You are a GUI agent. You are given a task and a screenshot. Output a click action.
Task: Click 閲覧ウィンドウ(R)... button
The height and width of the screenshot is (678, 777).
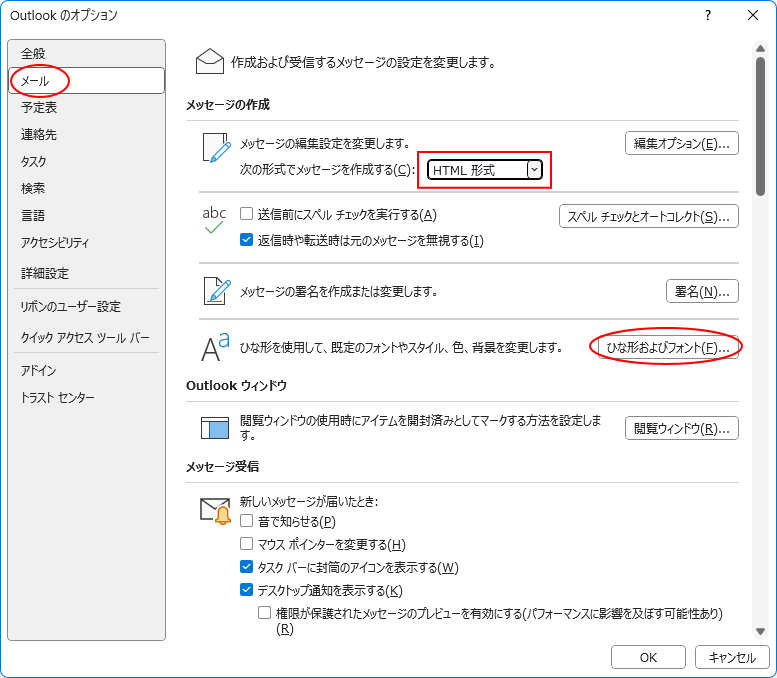681,428
